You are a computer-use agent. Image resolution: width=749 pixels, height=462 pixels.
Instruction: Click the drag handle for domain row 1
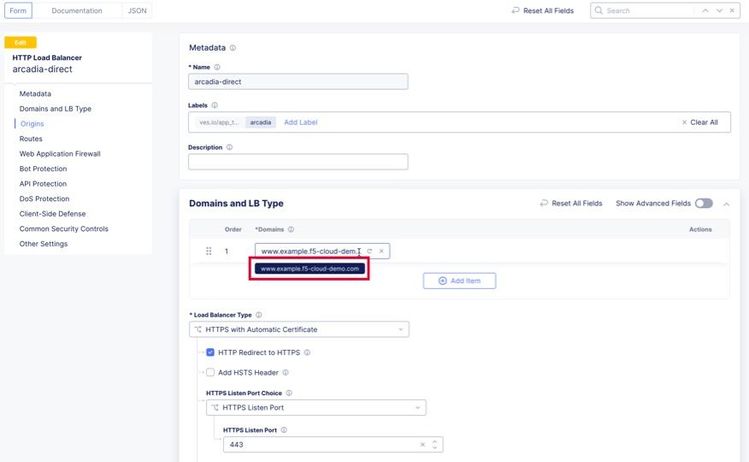click(209, 251)
